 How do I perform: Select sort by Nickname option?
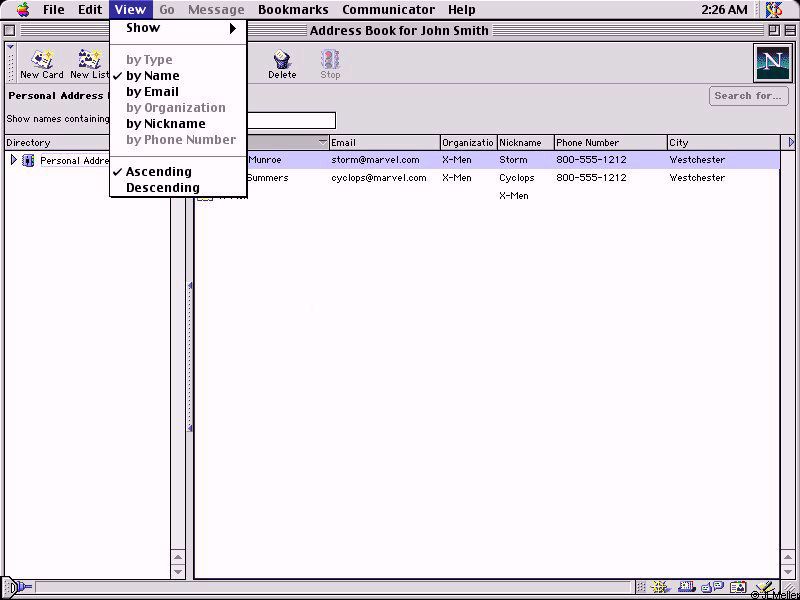[x=165, y=124]
